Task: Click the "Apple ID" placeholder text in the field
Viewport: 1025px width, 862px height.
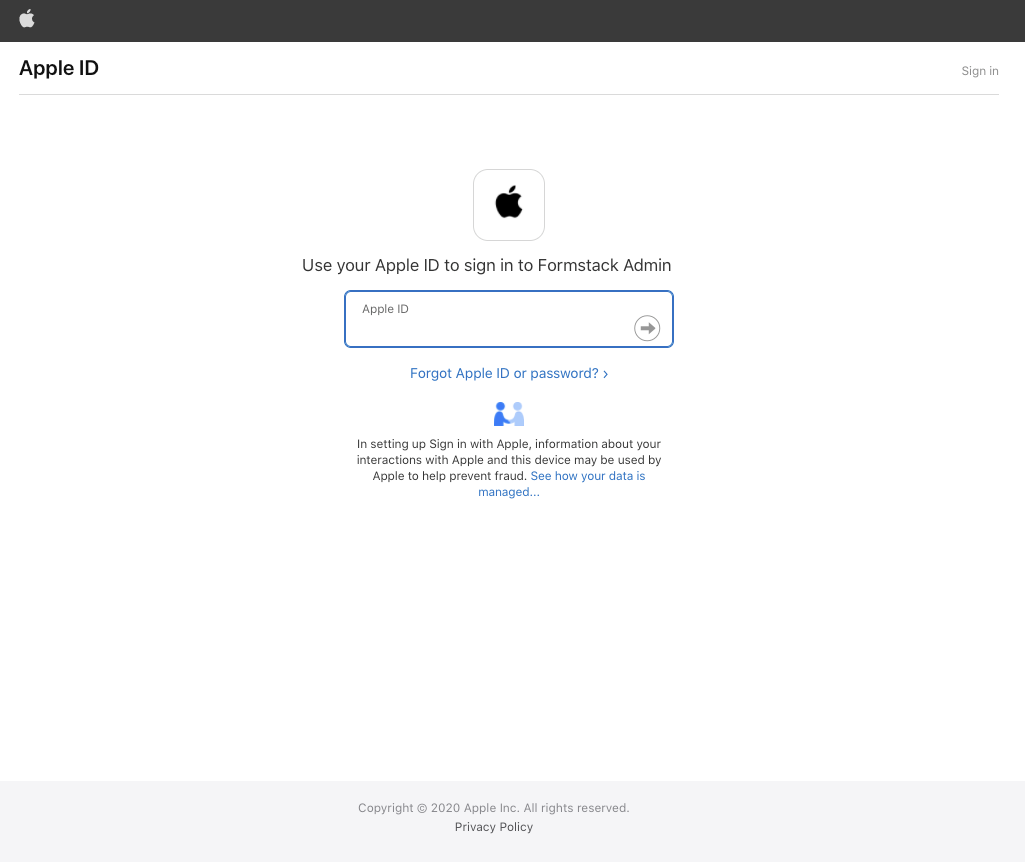Action: 385,309
